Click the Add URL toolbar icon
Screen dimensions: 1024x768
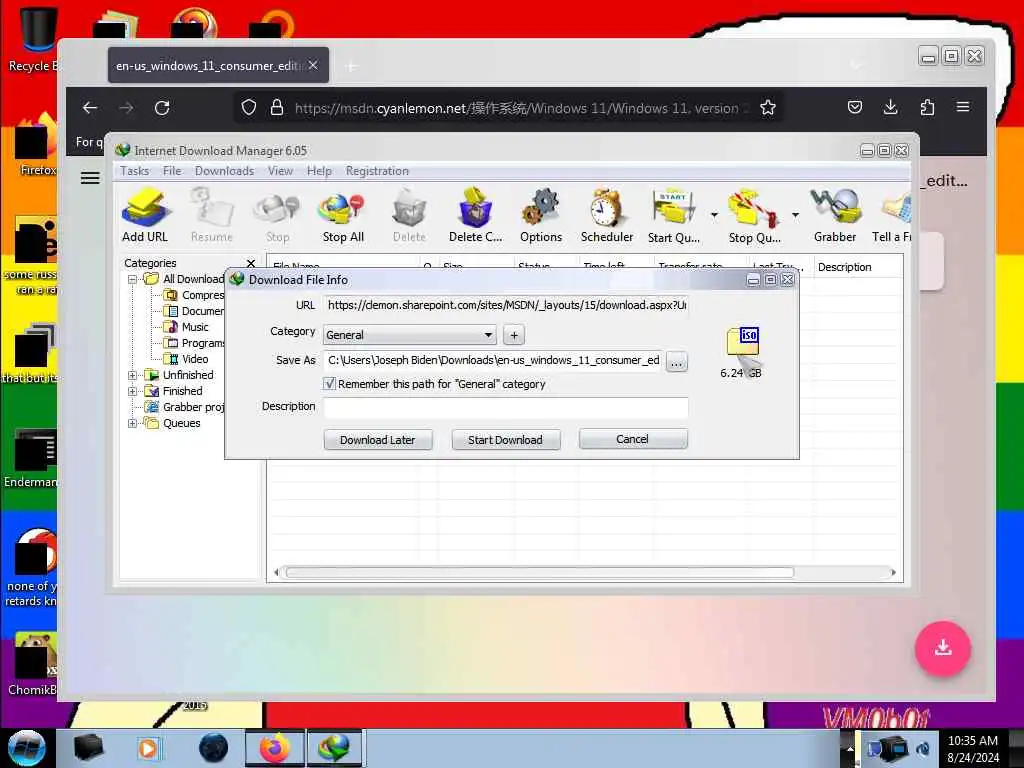(145, 216)
